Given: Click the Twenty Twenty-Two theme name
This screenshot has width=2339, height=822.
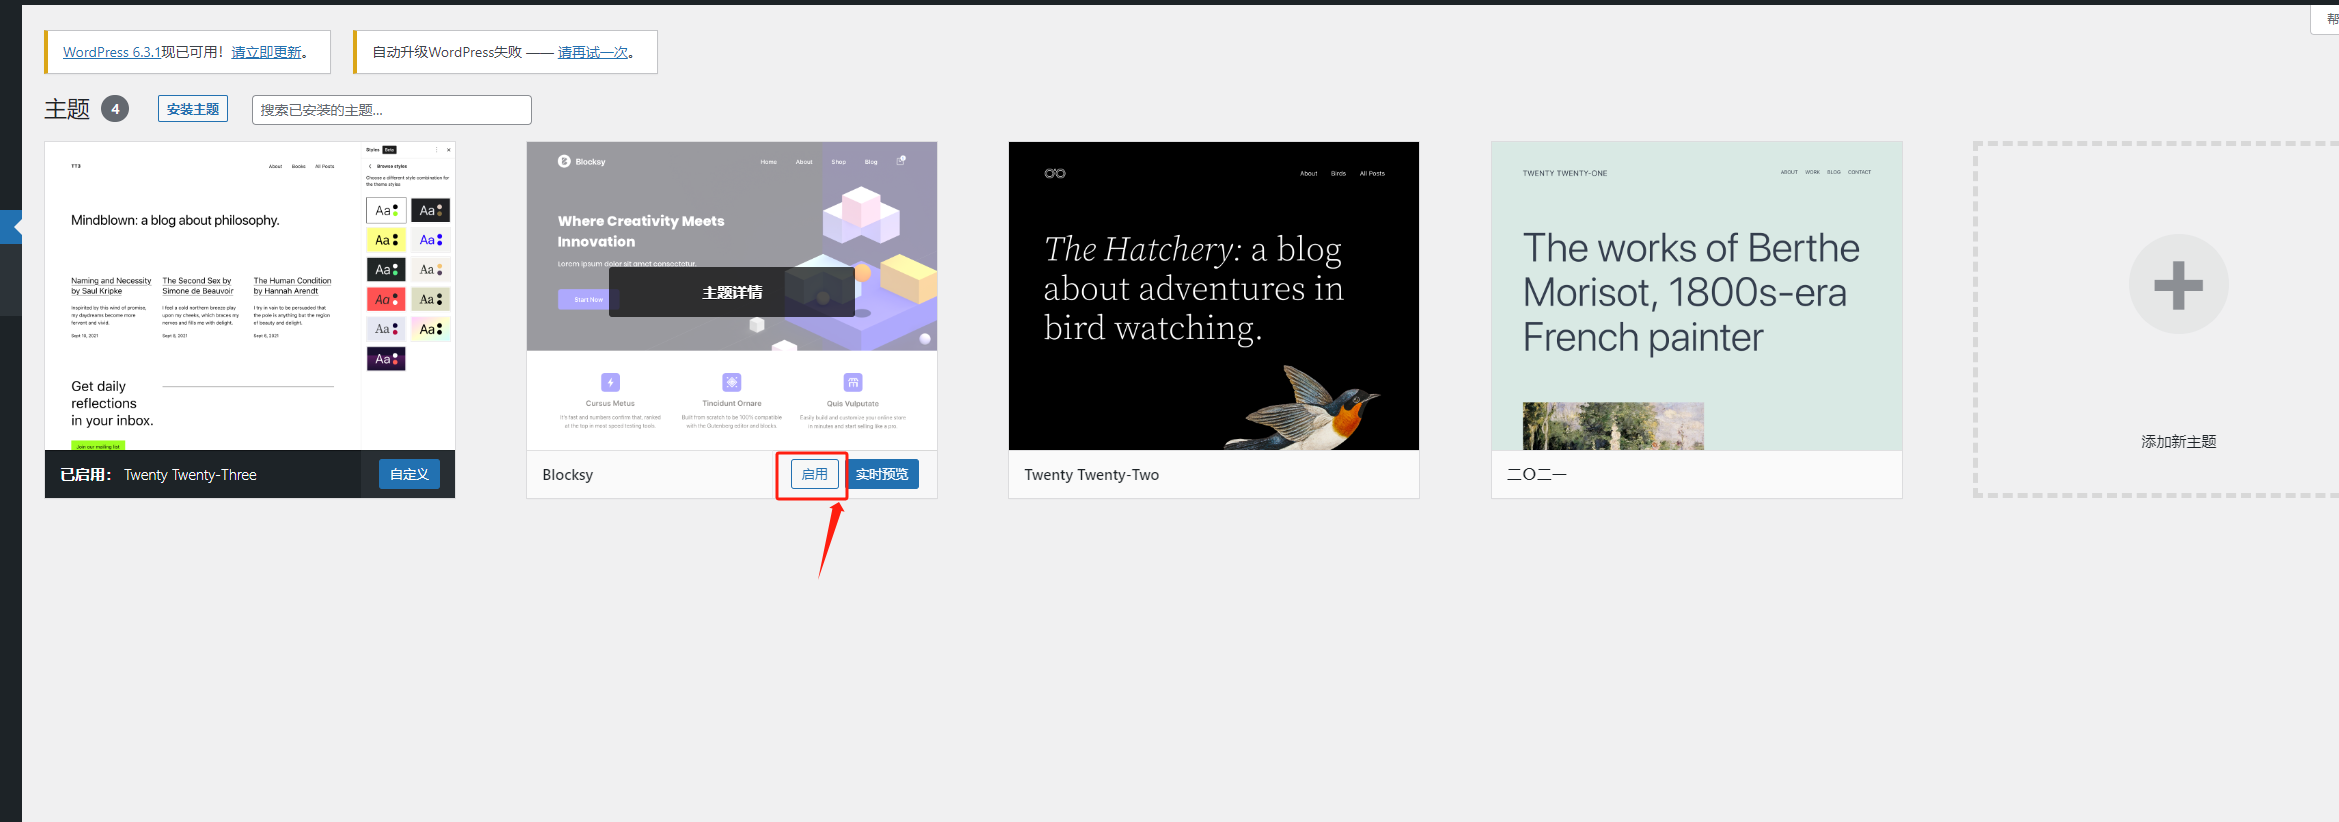Looking at the screenshot, I should click(x=1091, y=475).
